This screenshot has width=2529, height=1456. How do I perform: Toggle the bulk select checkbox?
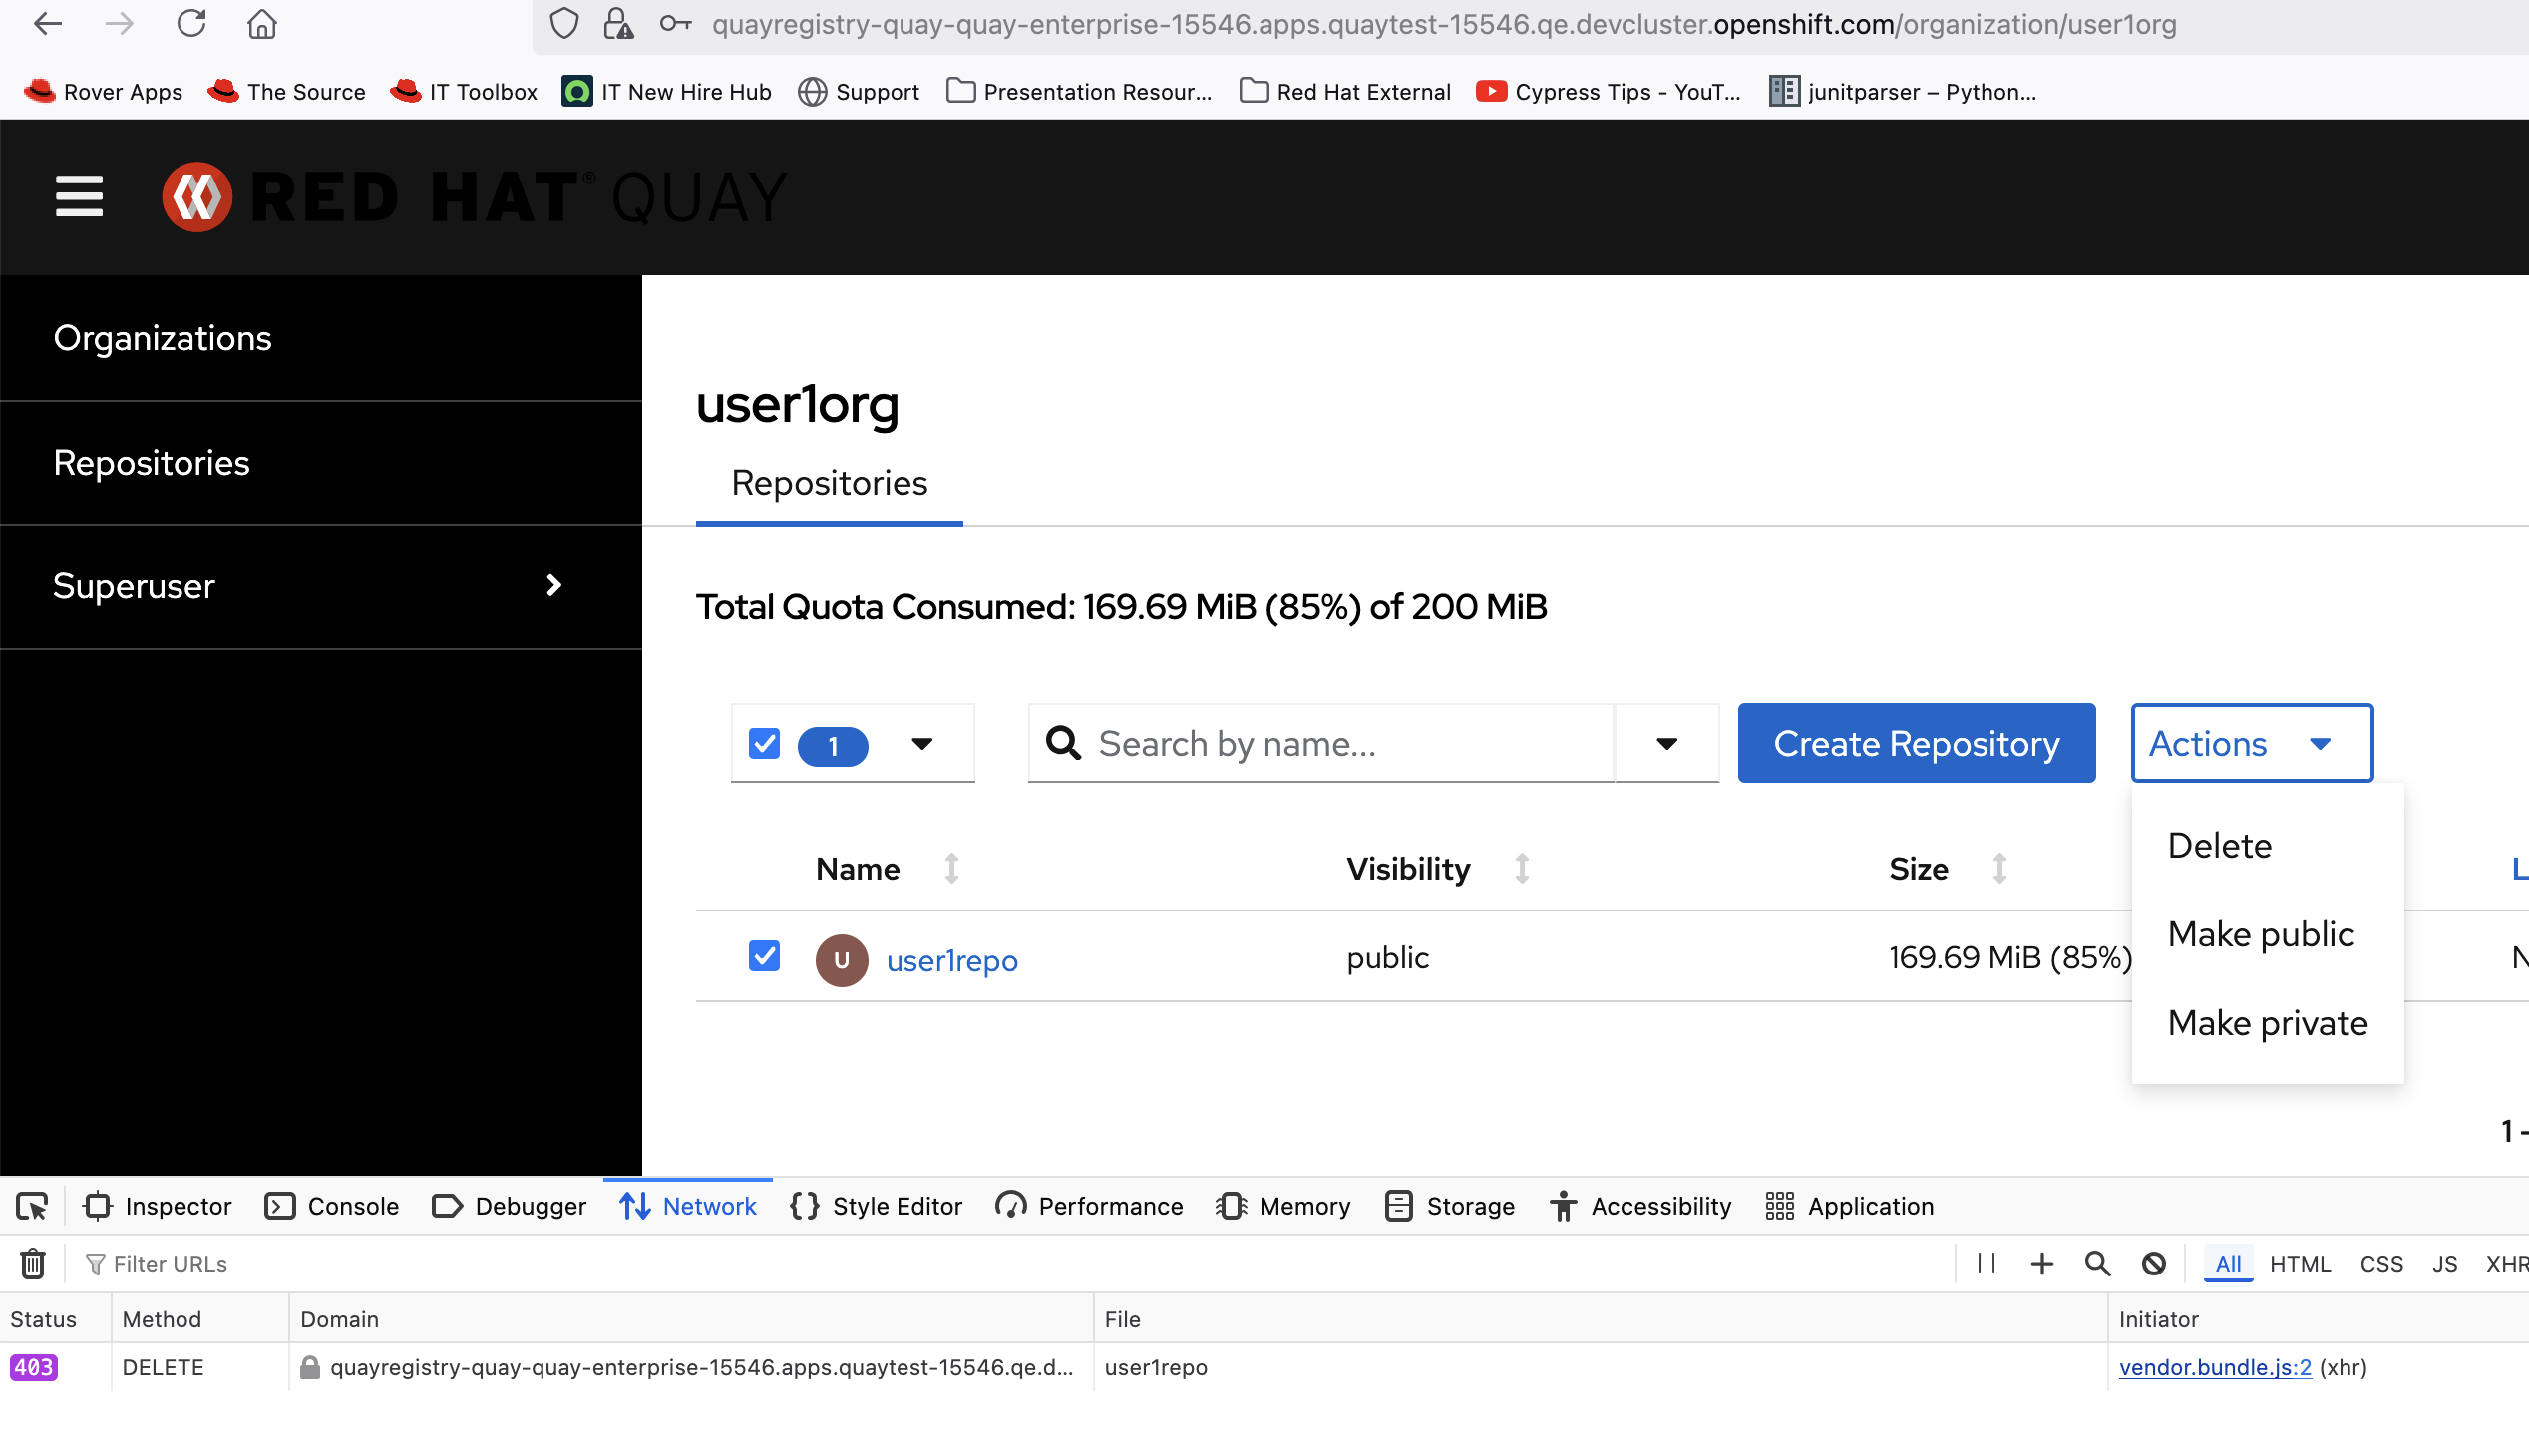[764, 743]
